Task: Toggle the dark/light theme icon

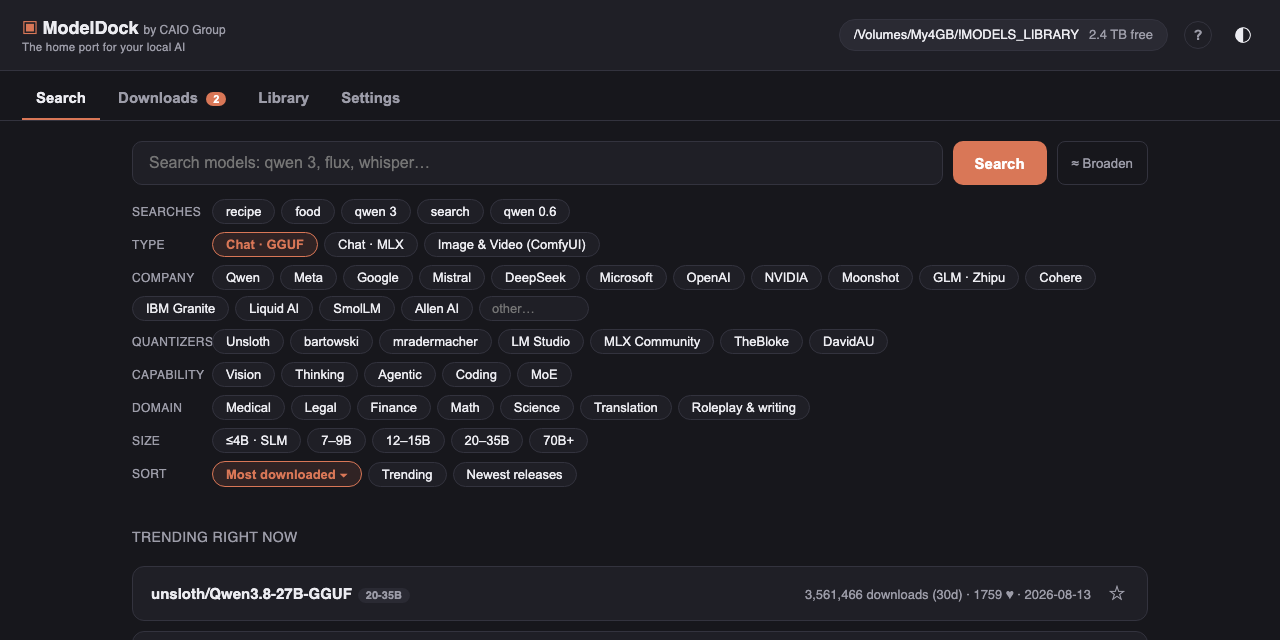Action: 1243,35
